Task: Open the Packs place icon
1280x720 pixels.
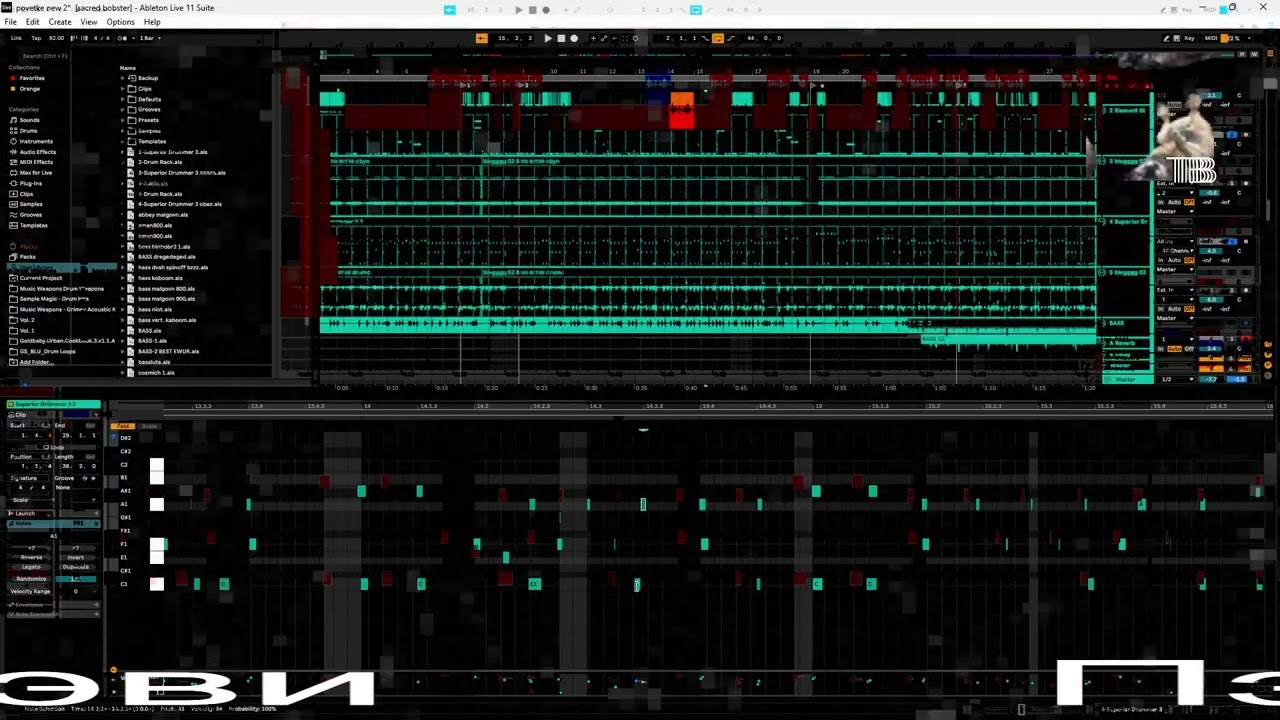Action: pos(13,257)
